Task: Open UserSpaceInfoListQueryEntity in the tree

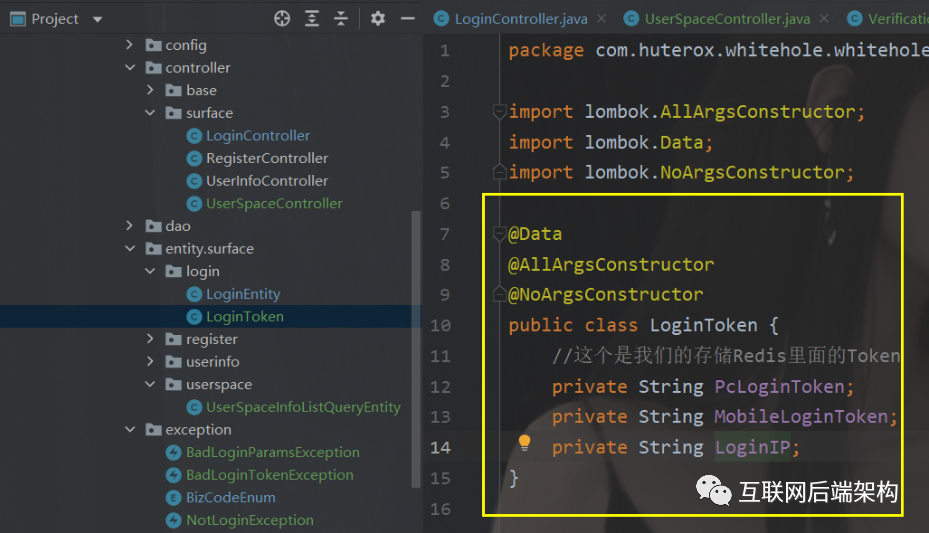Action: pyautogui.click(x=303, y=407)
